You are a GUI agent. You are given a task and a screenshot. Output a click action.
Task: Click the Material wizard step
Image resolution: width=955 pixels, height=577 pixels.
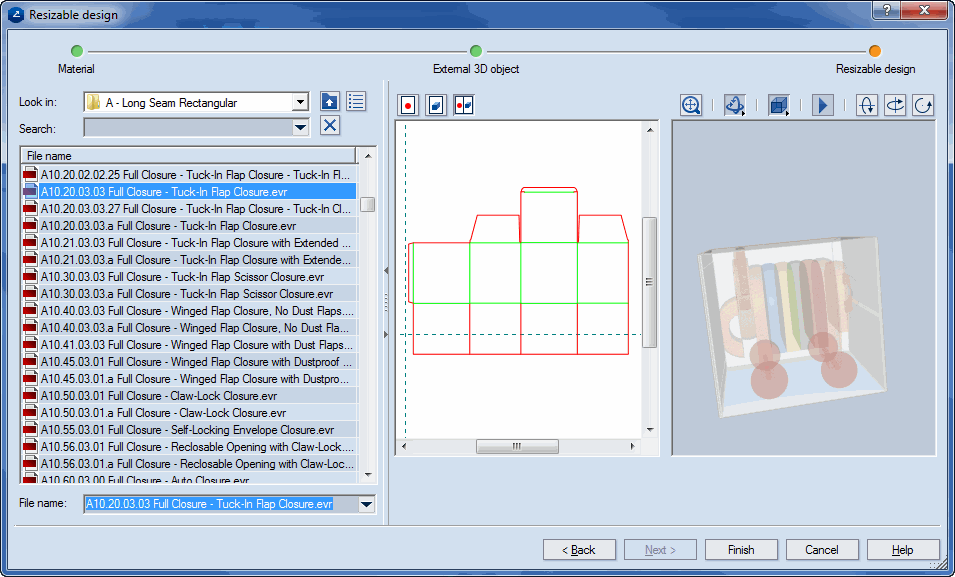coord(77,51)
